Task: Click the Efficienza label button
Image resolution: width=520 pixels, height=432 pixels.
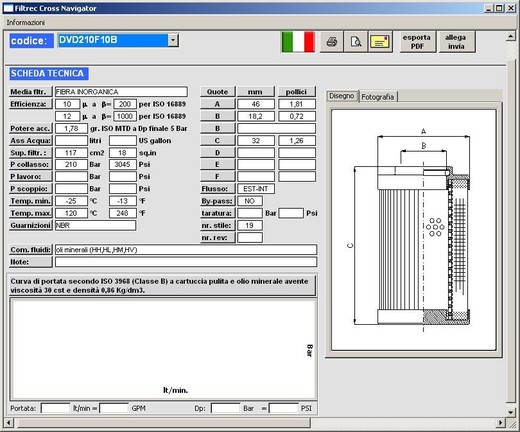Action: (30, 104)
